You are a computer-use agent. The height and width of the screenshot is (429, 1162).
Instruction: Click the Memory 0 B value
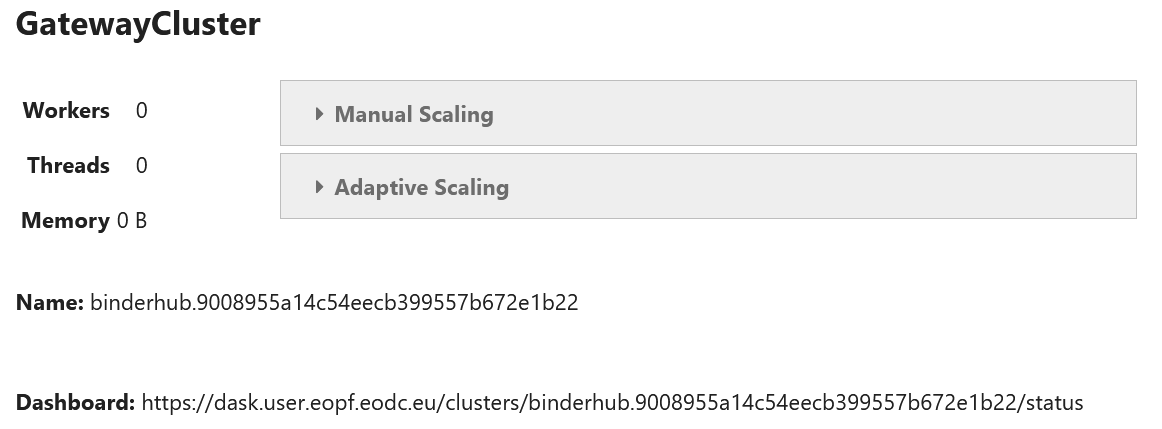pyautogui.click(x=132, y=220)
